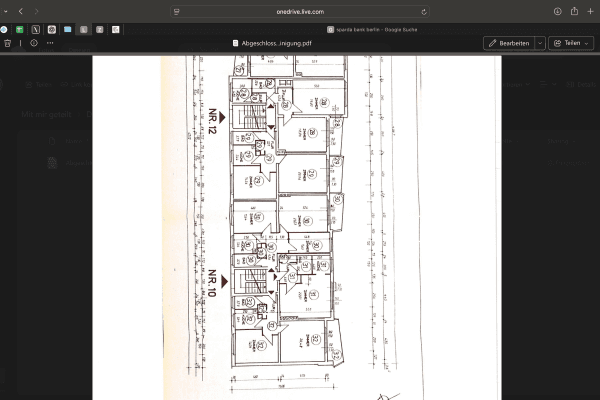Open a new tab with plus icon
The width and height of the screenshot is (600, 400).
pyautogui.click(x=590, y=11)
